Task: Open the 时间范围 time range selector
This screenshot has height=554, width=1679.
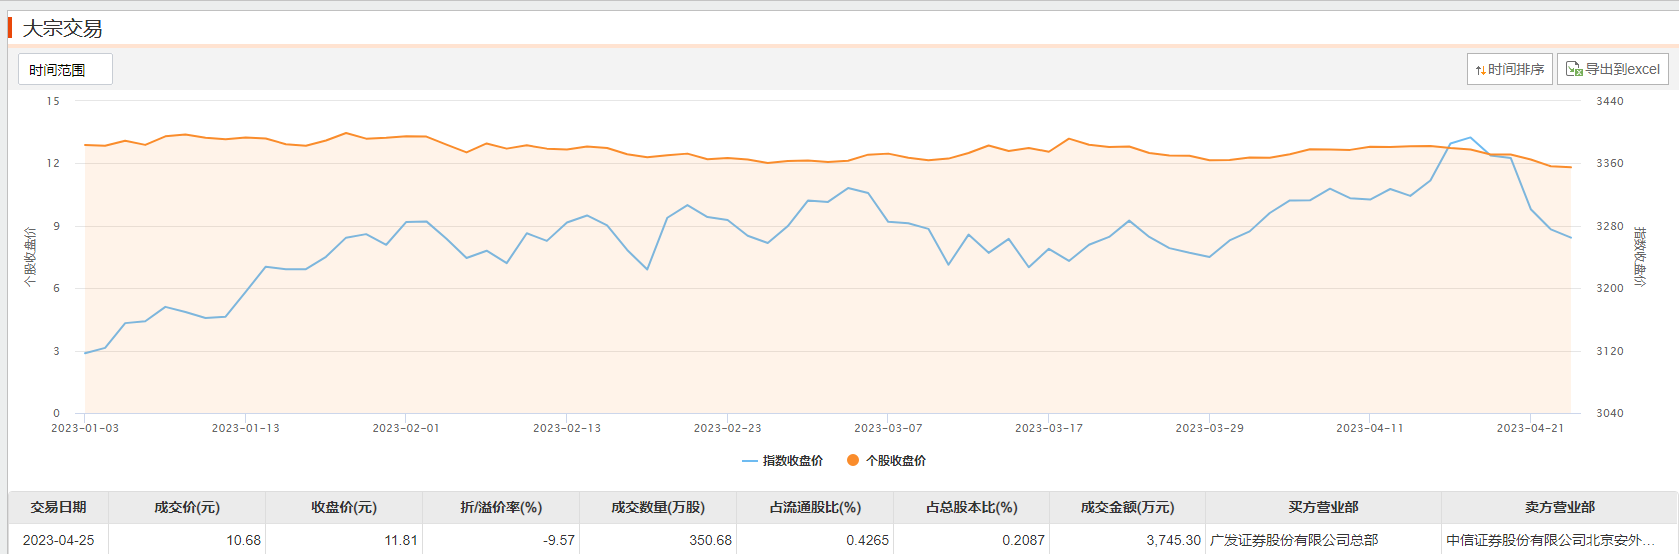Action: coord(65,69)
